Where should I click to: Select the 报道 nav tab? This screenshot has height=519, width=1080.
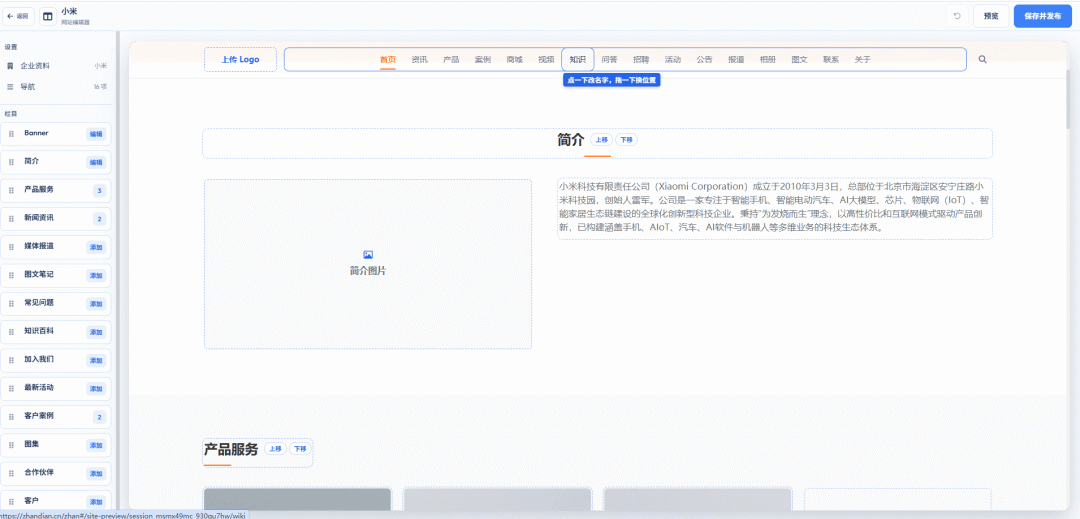pos(736,60)
